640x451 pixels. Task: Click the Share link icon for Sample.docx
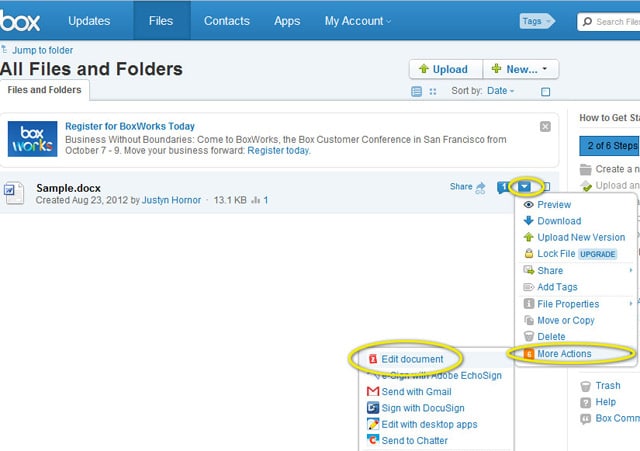[x=480, y=187]
